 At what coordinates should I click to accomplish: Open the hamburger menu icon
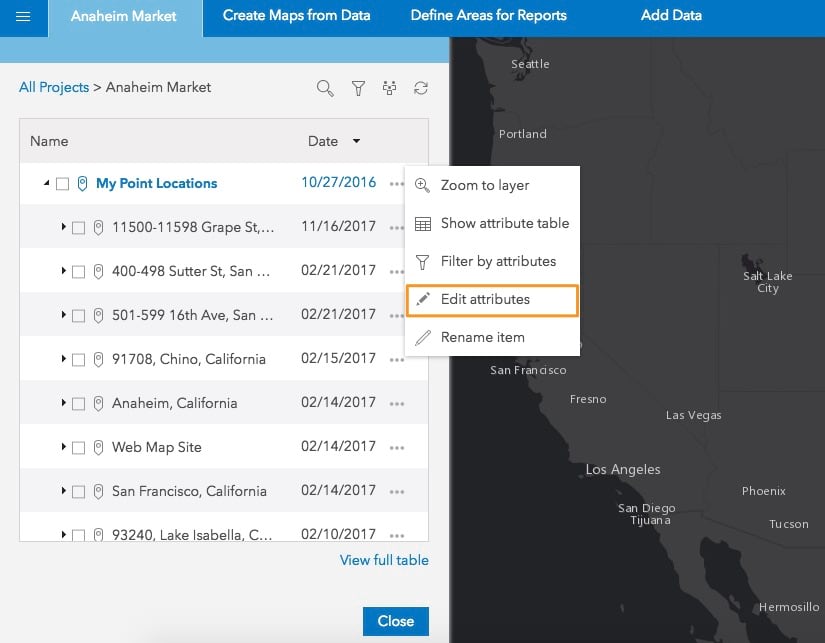click(x=23, y=16)
